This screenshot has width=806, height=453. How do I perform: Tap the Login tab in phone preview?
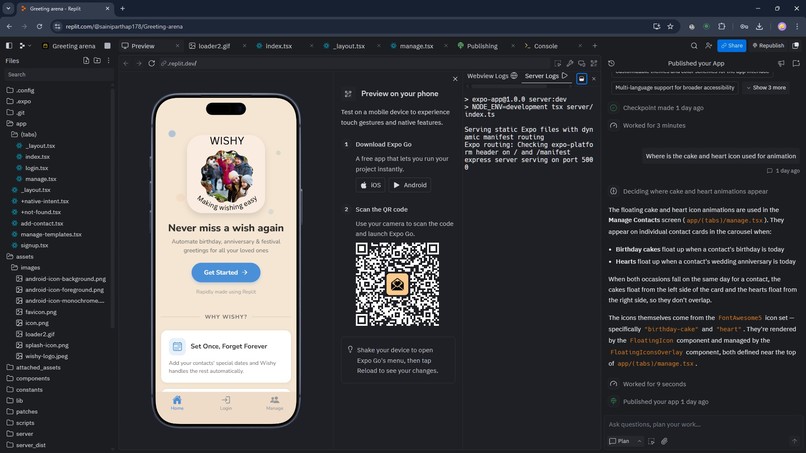click(226, 403)
